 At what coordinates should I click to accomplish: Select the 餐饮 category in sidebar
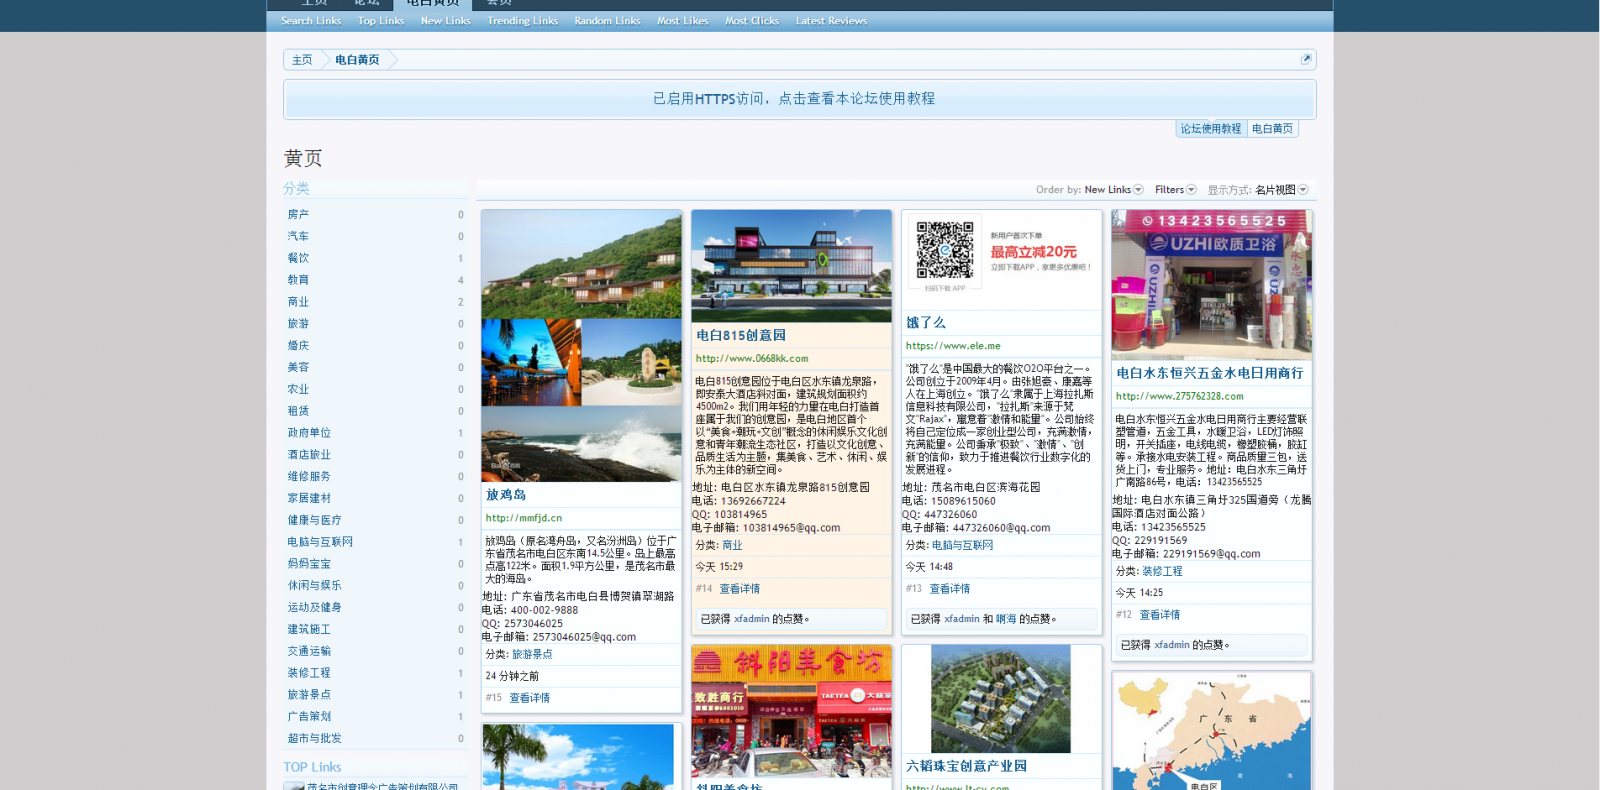click(298, 258)
